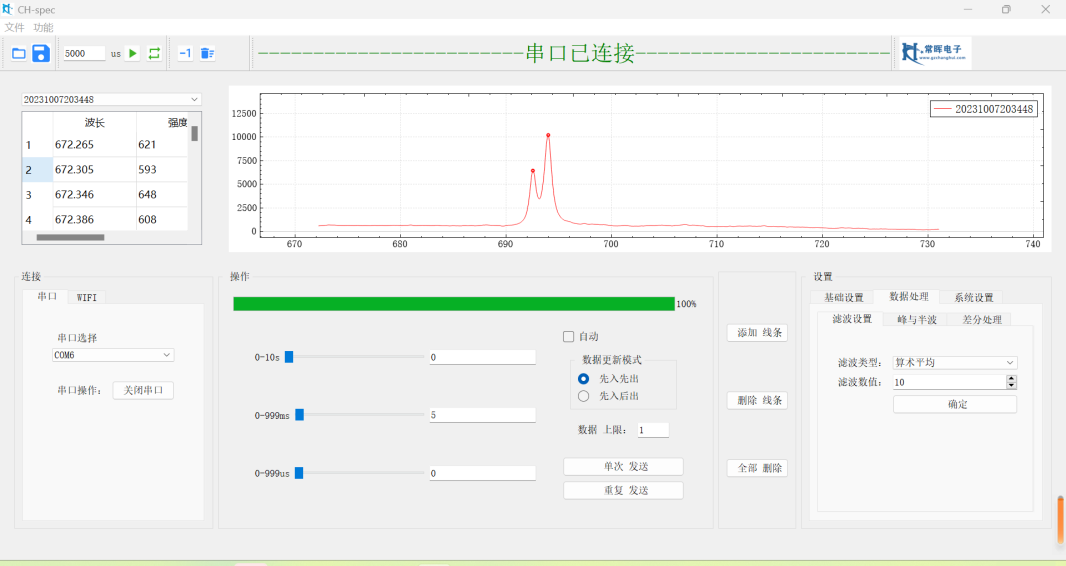Select wavelength cell 672.305
1066x566 pixels.
[94, 170]
